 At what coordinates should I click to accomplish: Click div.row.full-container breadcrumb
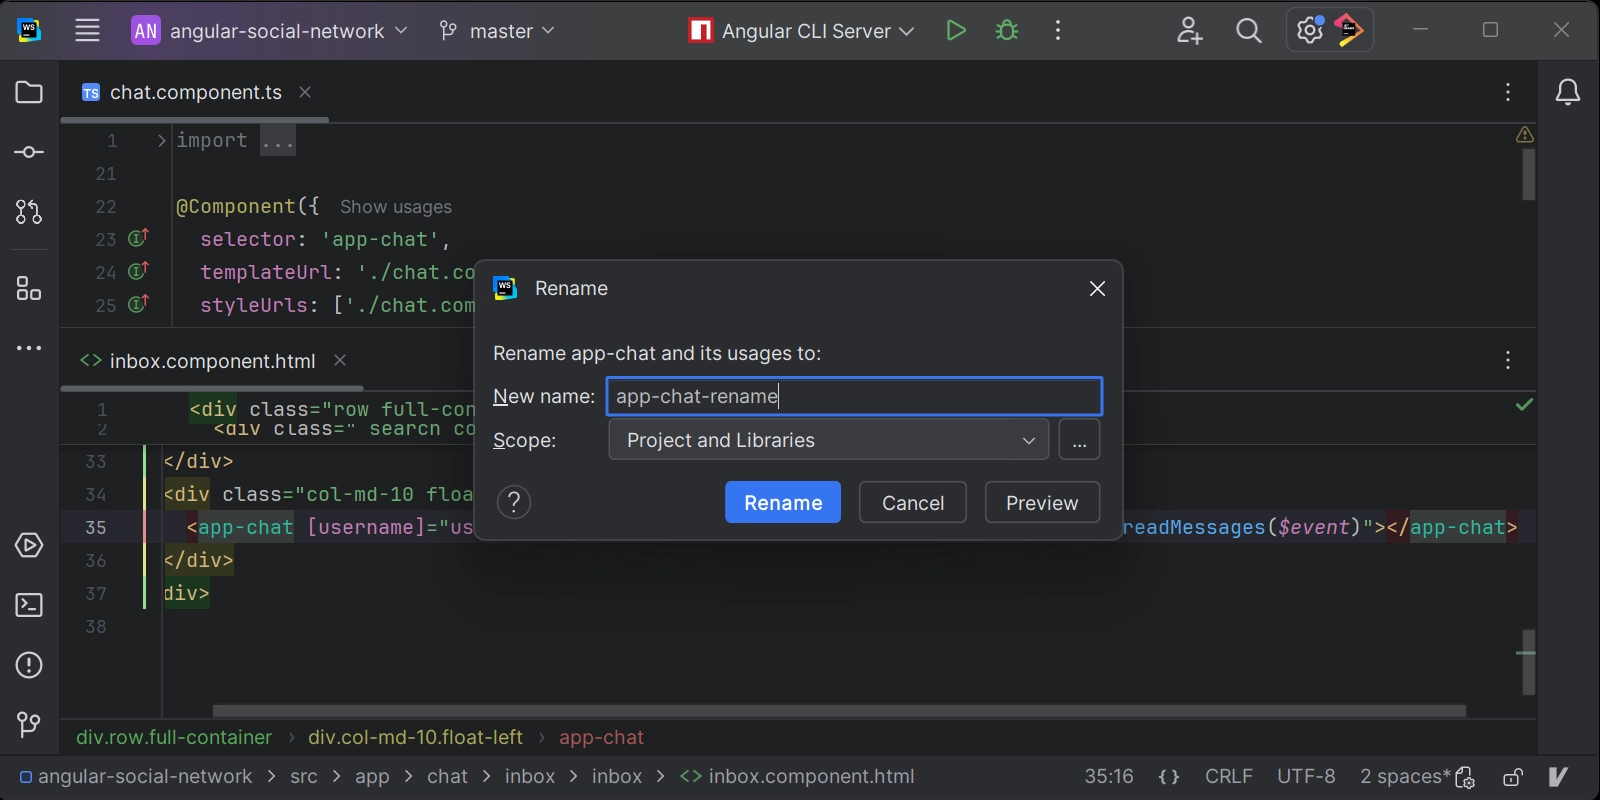pos(174,738)
